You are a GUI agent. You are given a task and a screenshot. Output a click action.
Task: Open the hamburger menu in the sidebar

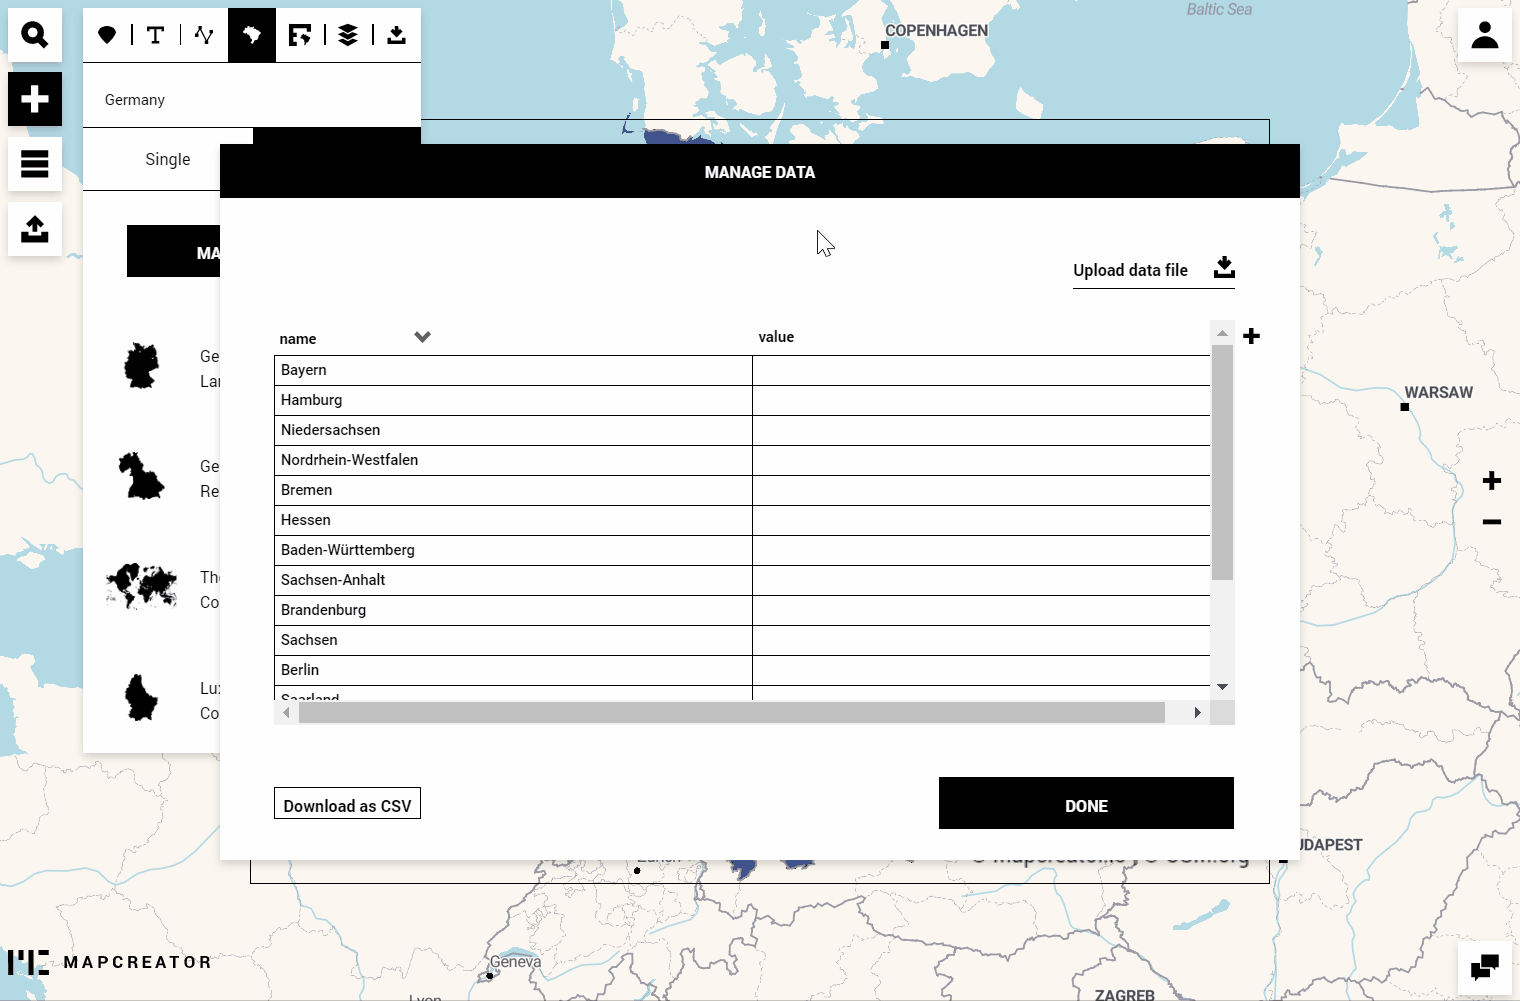35,164
